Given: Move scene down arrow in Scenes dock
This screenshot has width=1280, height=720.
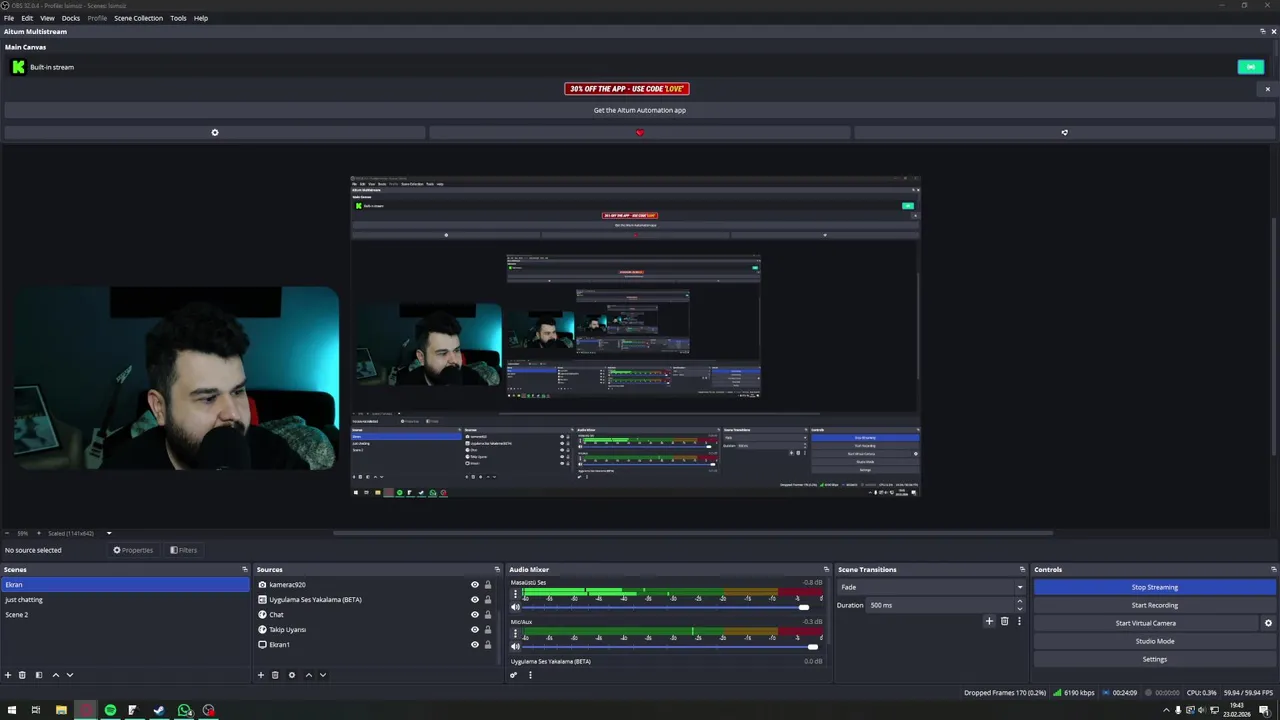Looking at the screenshot, I should [x=69, y=675].
